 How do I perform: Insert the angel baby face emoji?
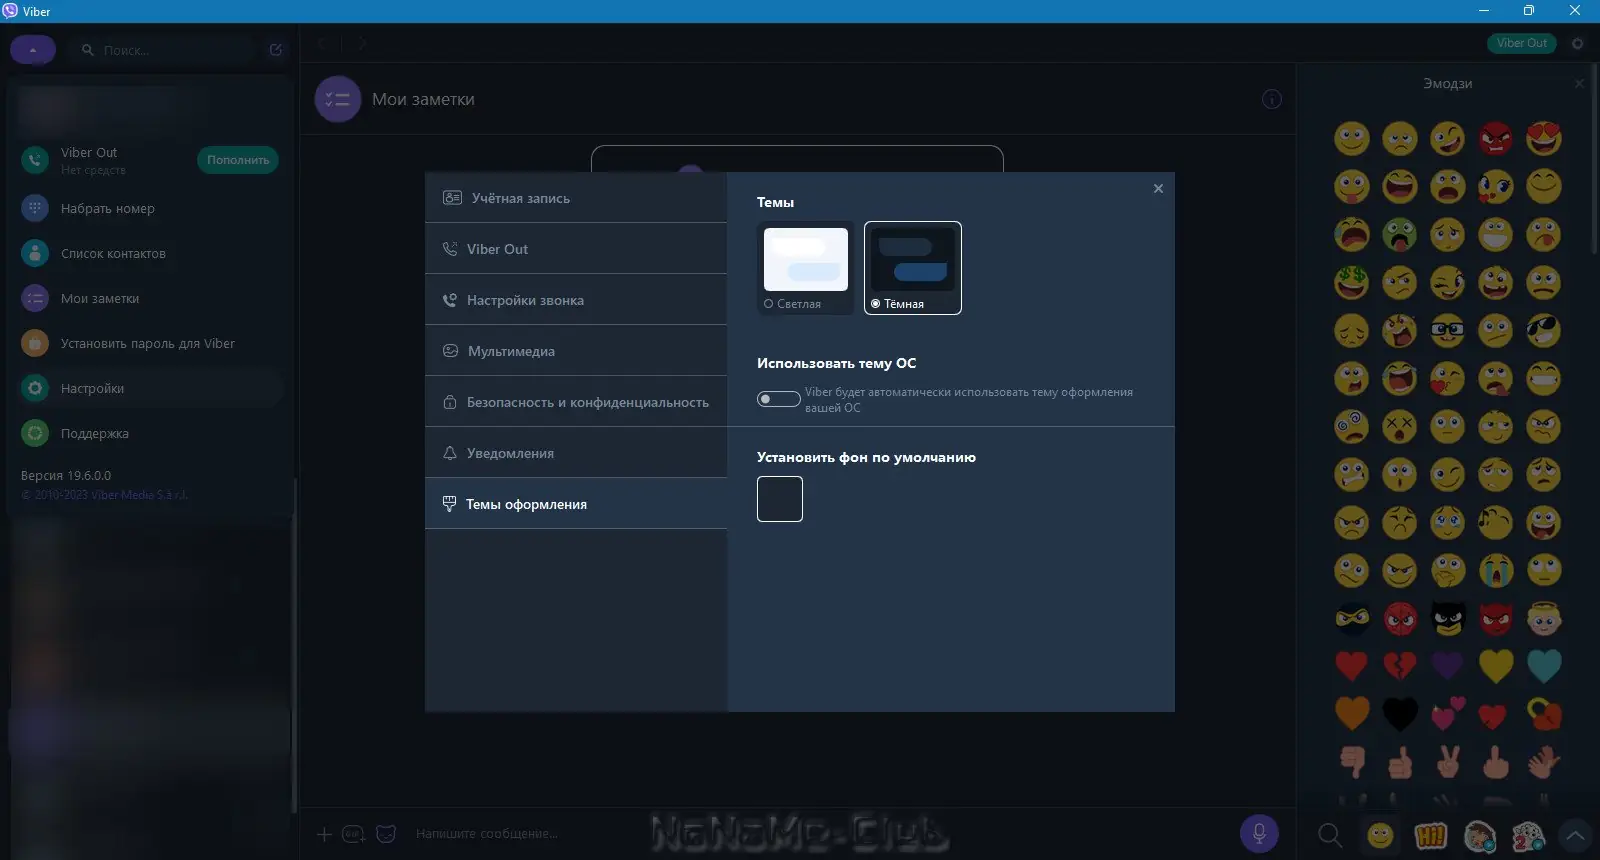[x=1544, y=618]
